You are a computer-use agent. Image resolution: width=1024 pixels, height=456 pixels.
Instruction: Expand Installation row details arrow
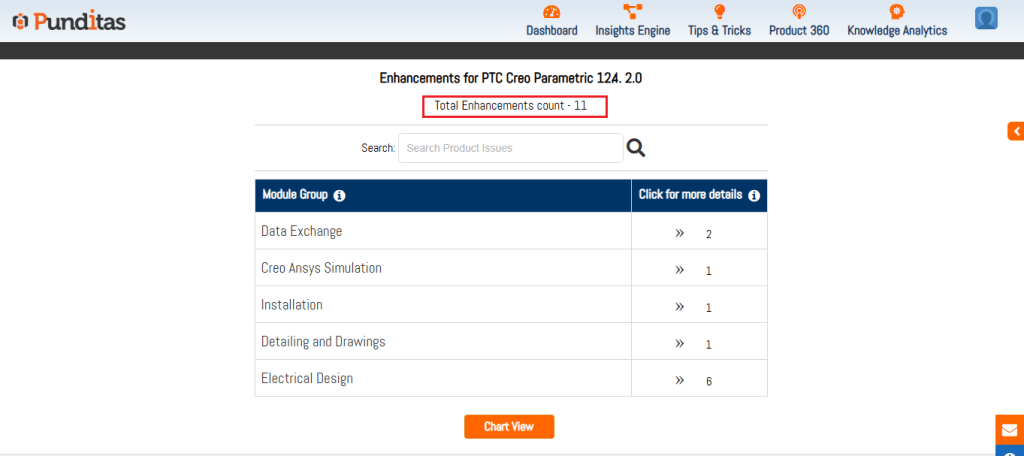[679, 306]
